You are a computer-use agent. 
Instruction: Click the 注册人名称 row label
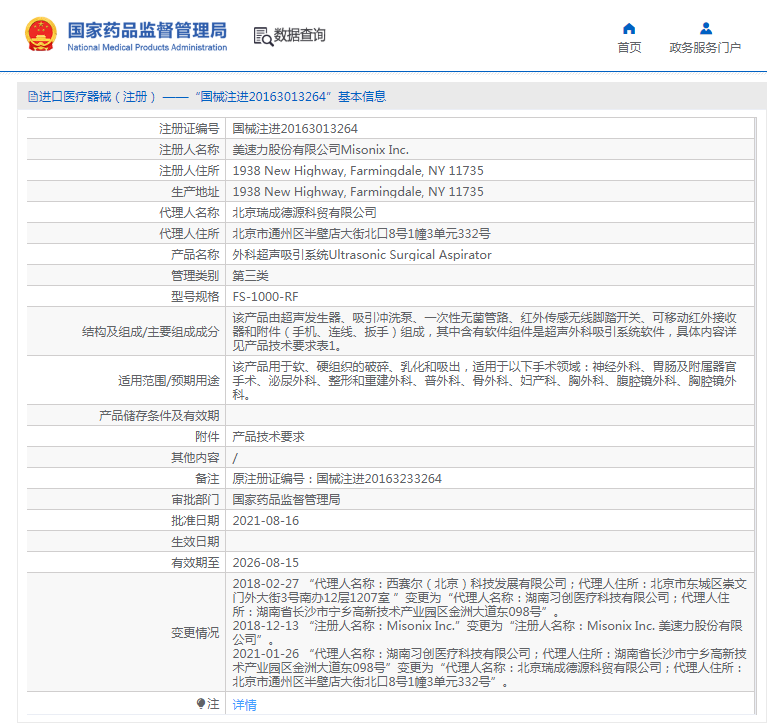(189, 150)
